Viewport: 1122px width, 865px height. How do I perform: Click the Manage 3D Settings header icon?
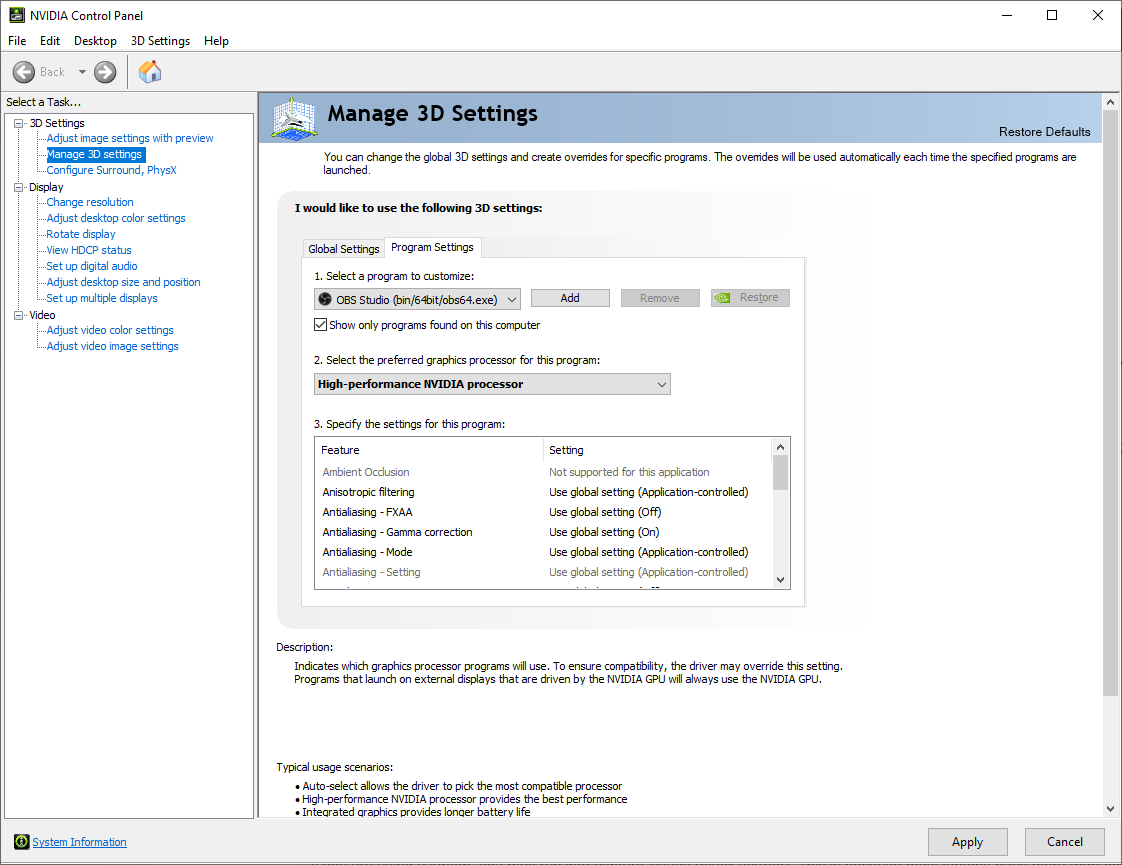click(294, 119)
